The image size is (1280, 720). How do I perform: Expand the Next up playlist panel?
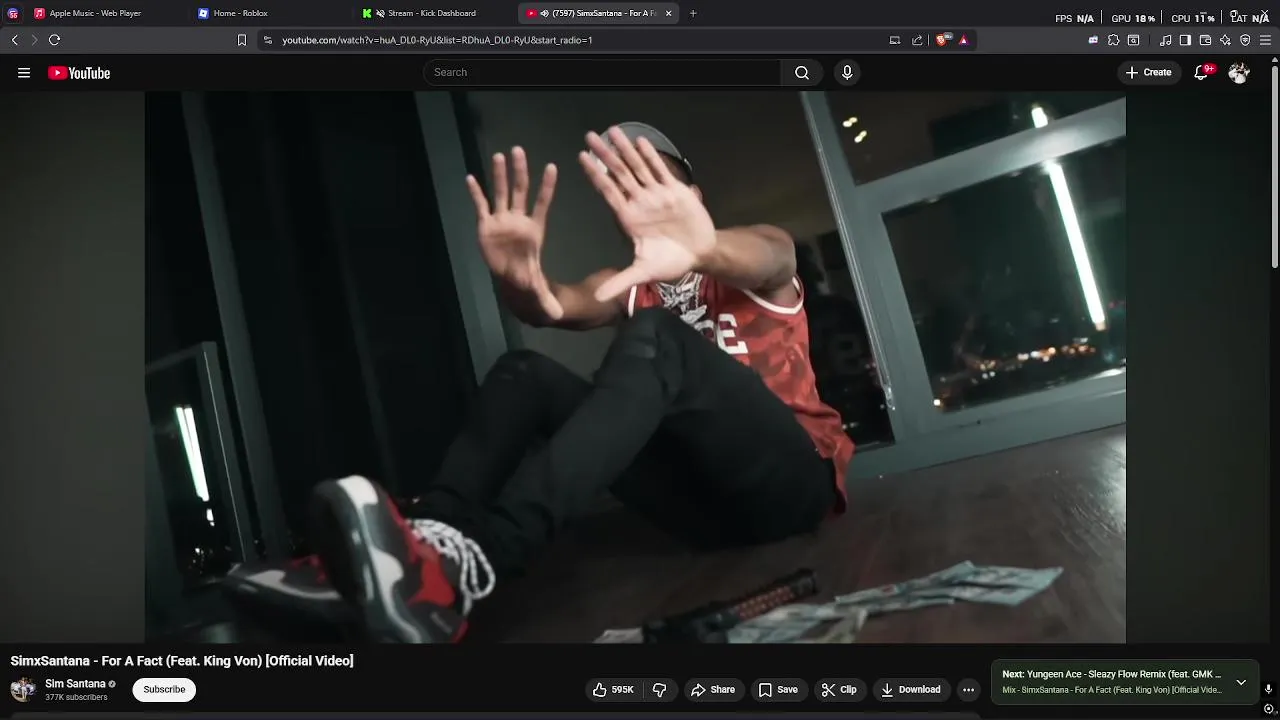coord(1241,682)
